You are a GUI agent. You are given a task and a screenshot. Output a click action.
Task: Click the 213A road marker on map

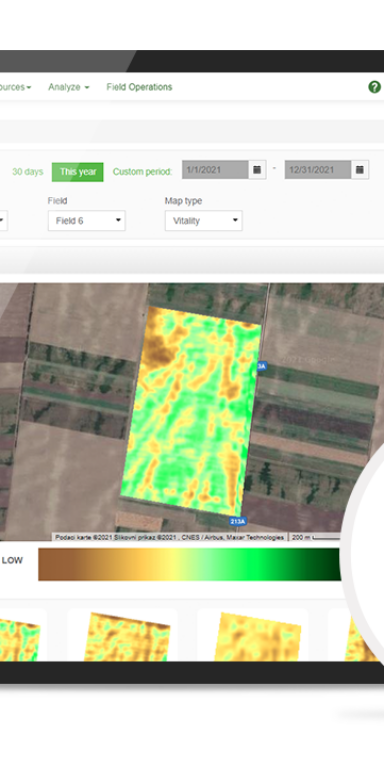pyautogui.click(x=237, y=521)
